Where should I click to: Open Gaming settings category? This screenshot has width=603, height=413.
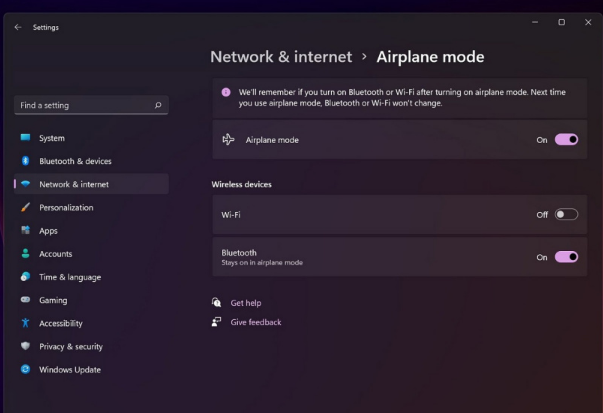53,300
